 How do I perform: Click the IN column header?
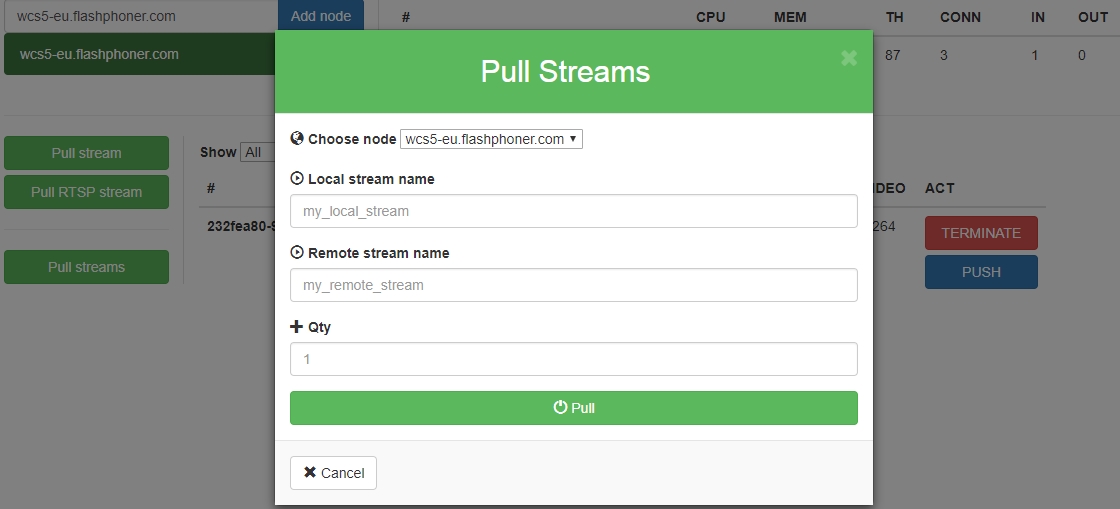[1038, 17]
